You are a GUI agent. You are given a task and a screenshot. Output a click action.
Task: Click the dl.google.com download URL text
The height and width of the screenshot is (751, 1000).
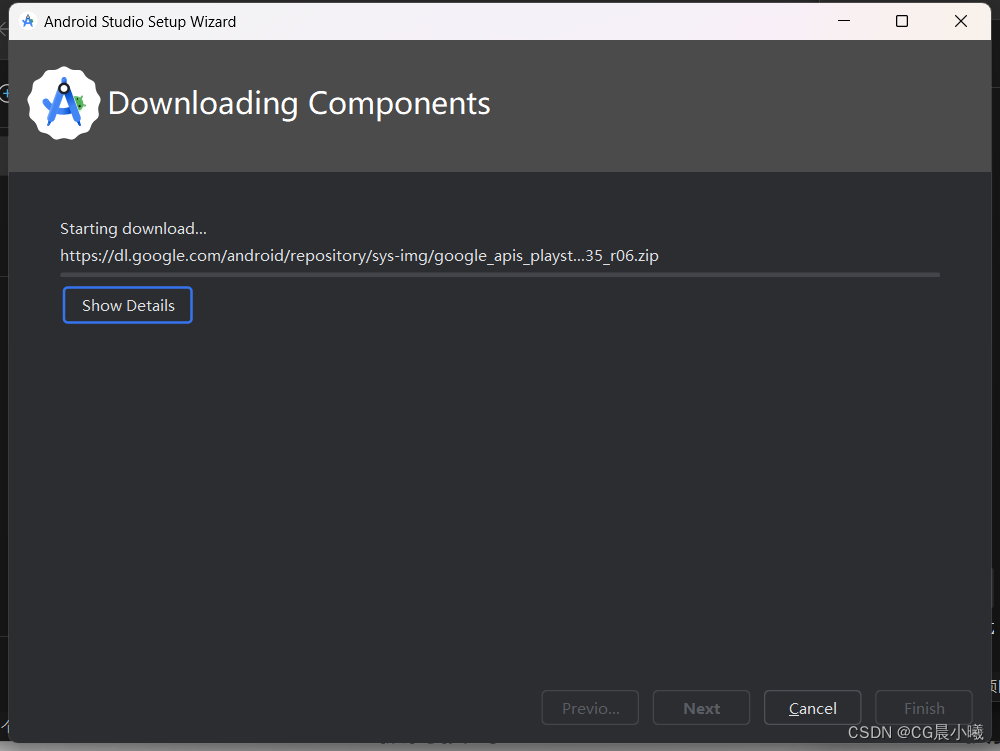(x=359, y=256)
